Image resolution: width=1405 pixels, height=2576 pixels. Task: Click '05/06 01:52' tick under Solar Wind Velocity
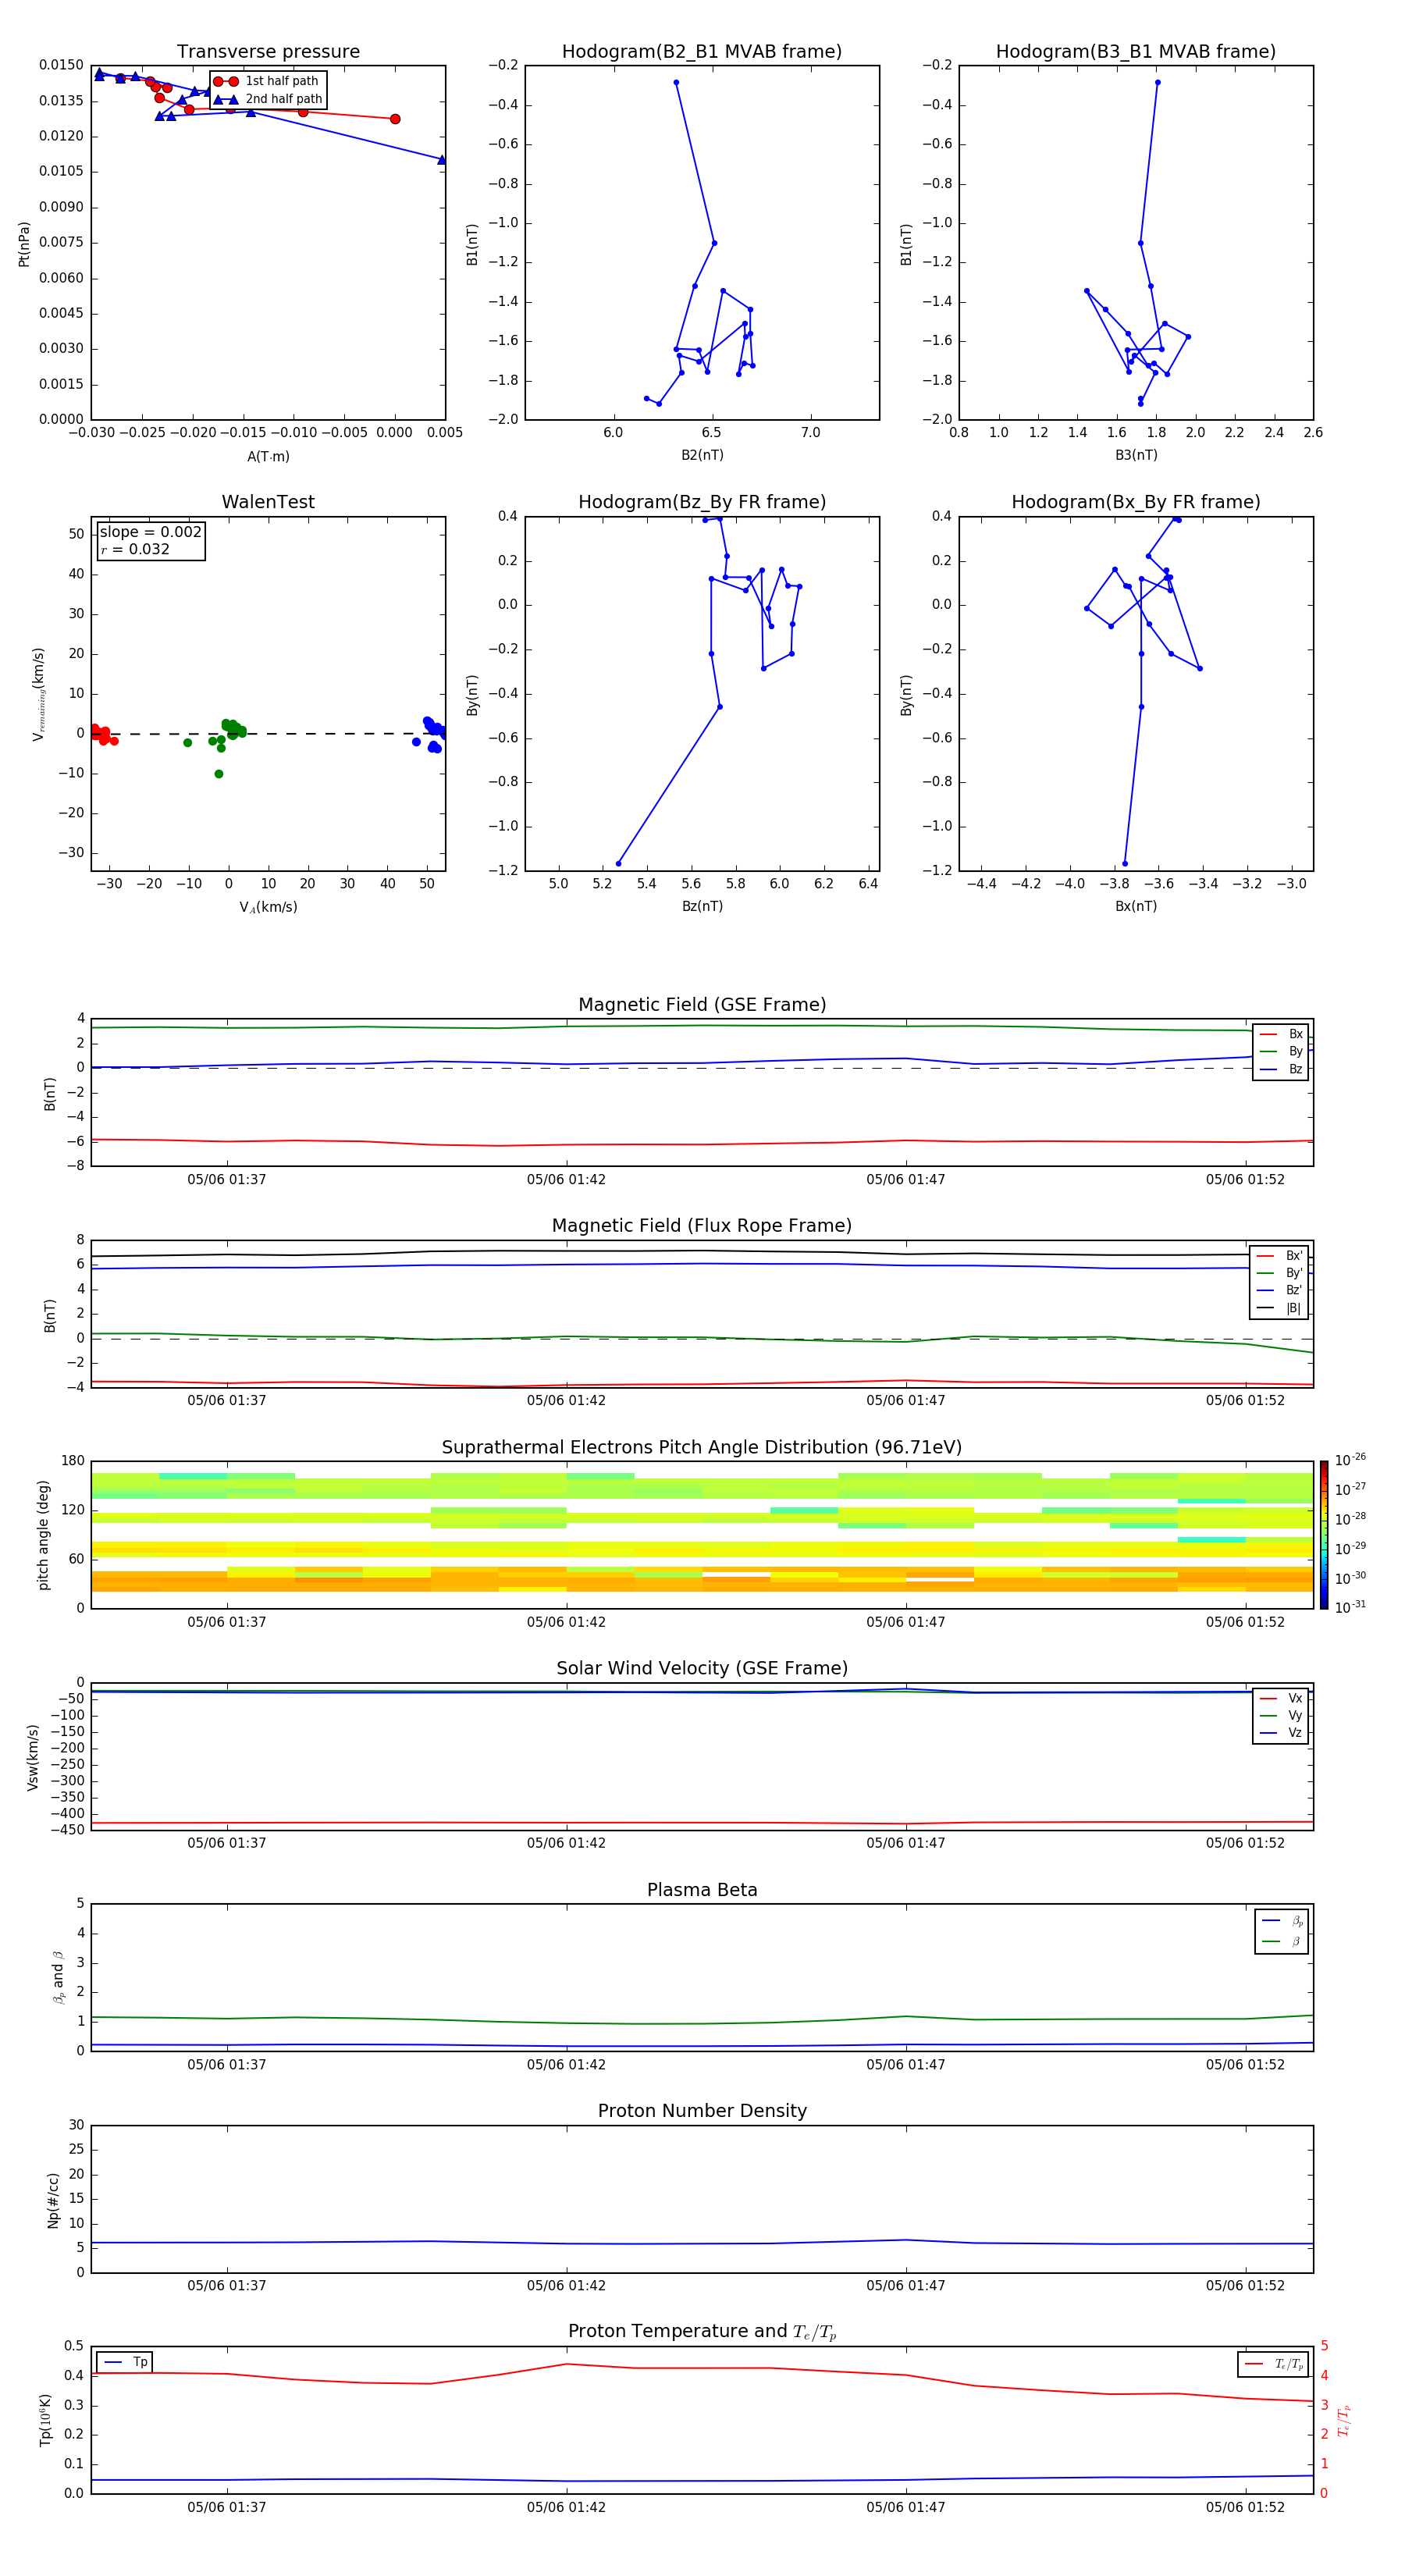click(1245, 1843)
